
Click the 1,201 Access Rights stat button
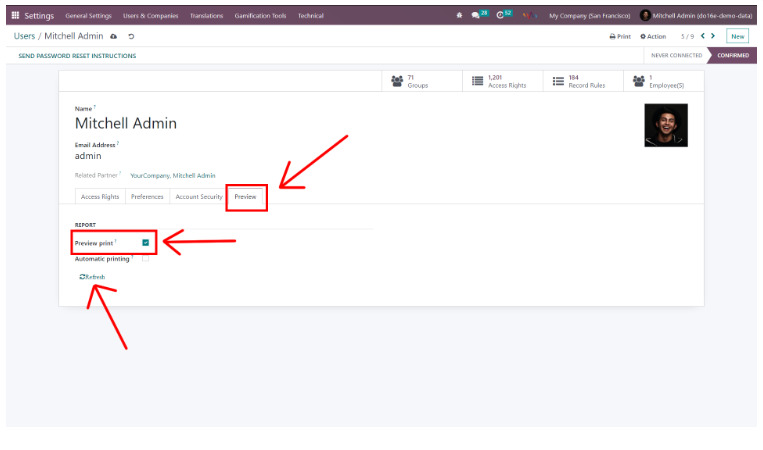pos(501,81)
